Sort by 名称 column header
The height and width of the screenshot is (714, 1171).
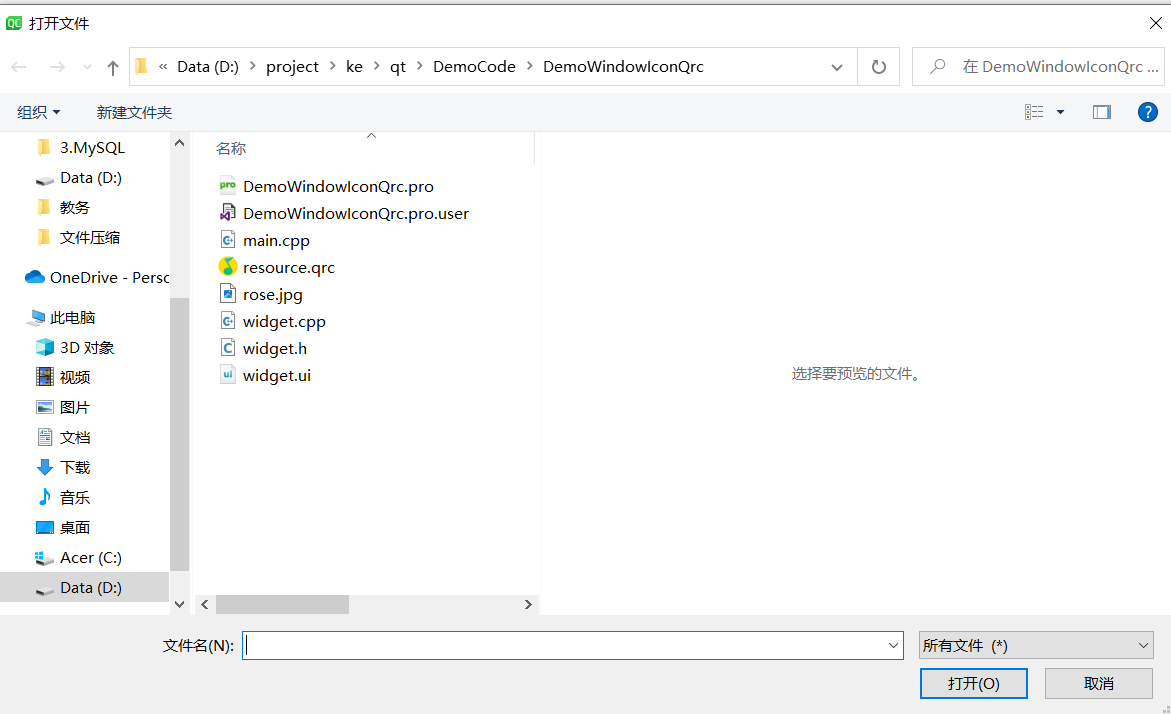click(x=231, y=149)
